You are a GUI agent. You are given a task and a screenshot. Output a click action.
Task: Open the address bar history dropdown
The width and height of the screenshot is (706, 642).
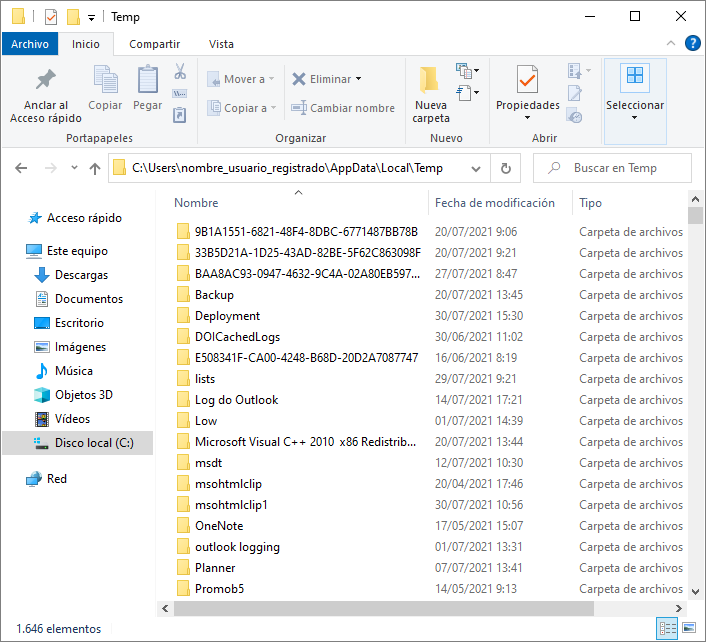(x=475, y=168)
